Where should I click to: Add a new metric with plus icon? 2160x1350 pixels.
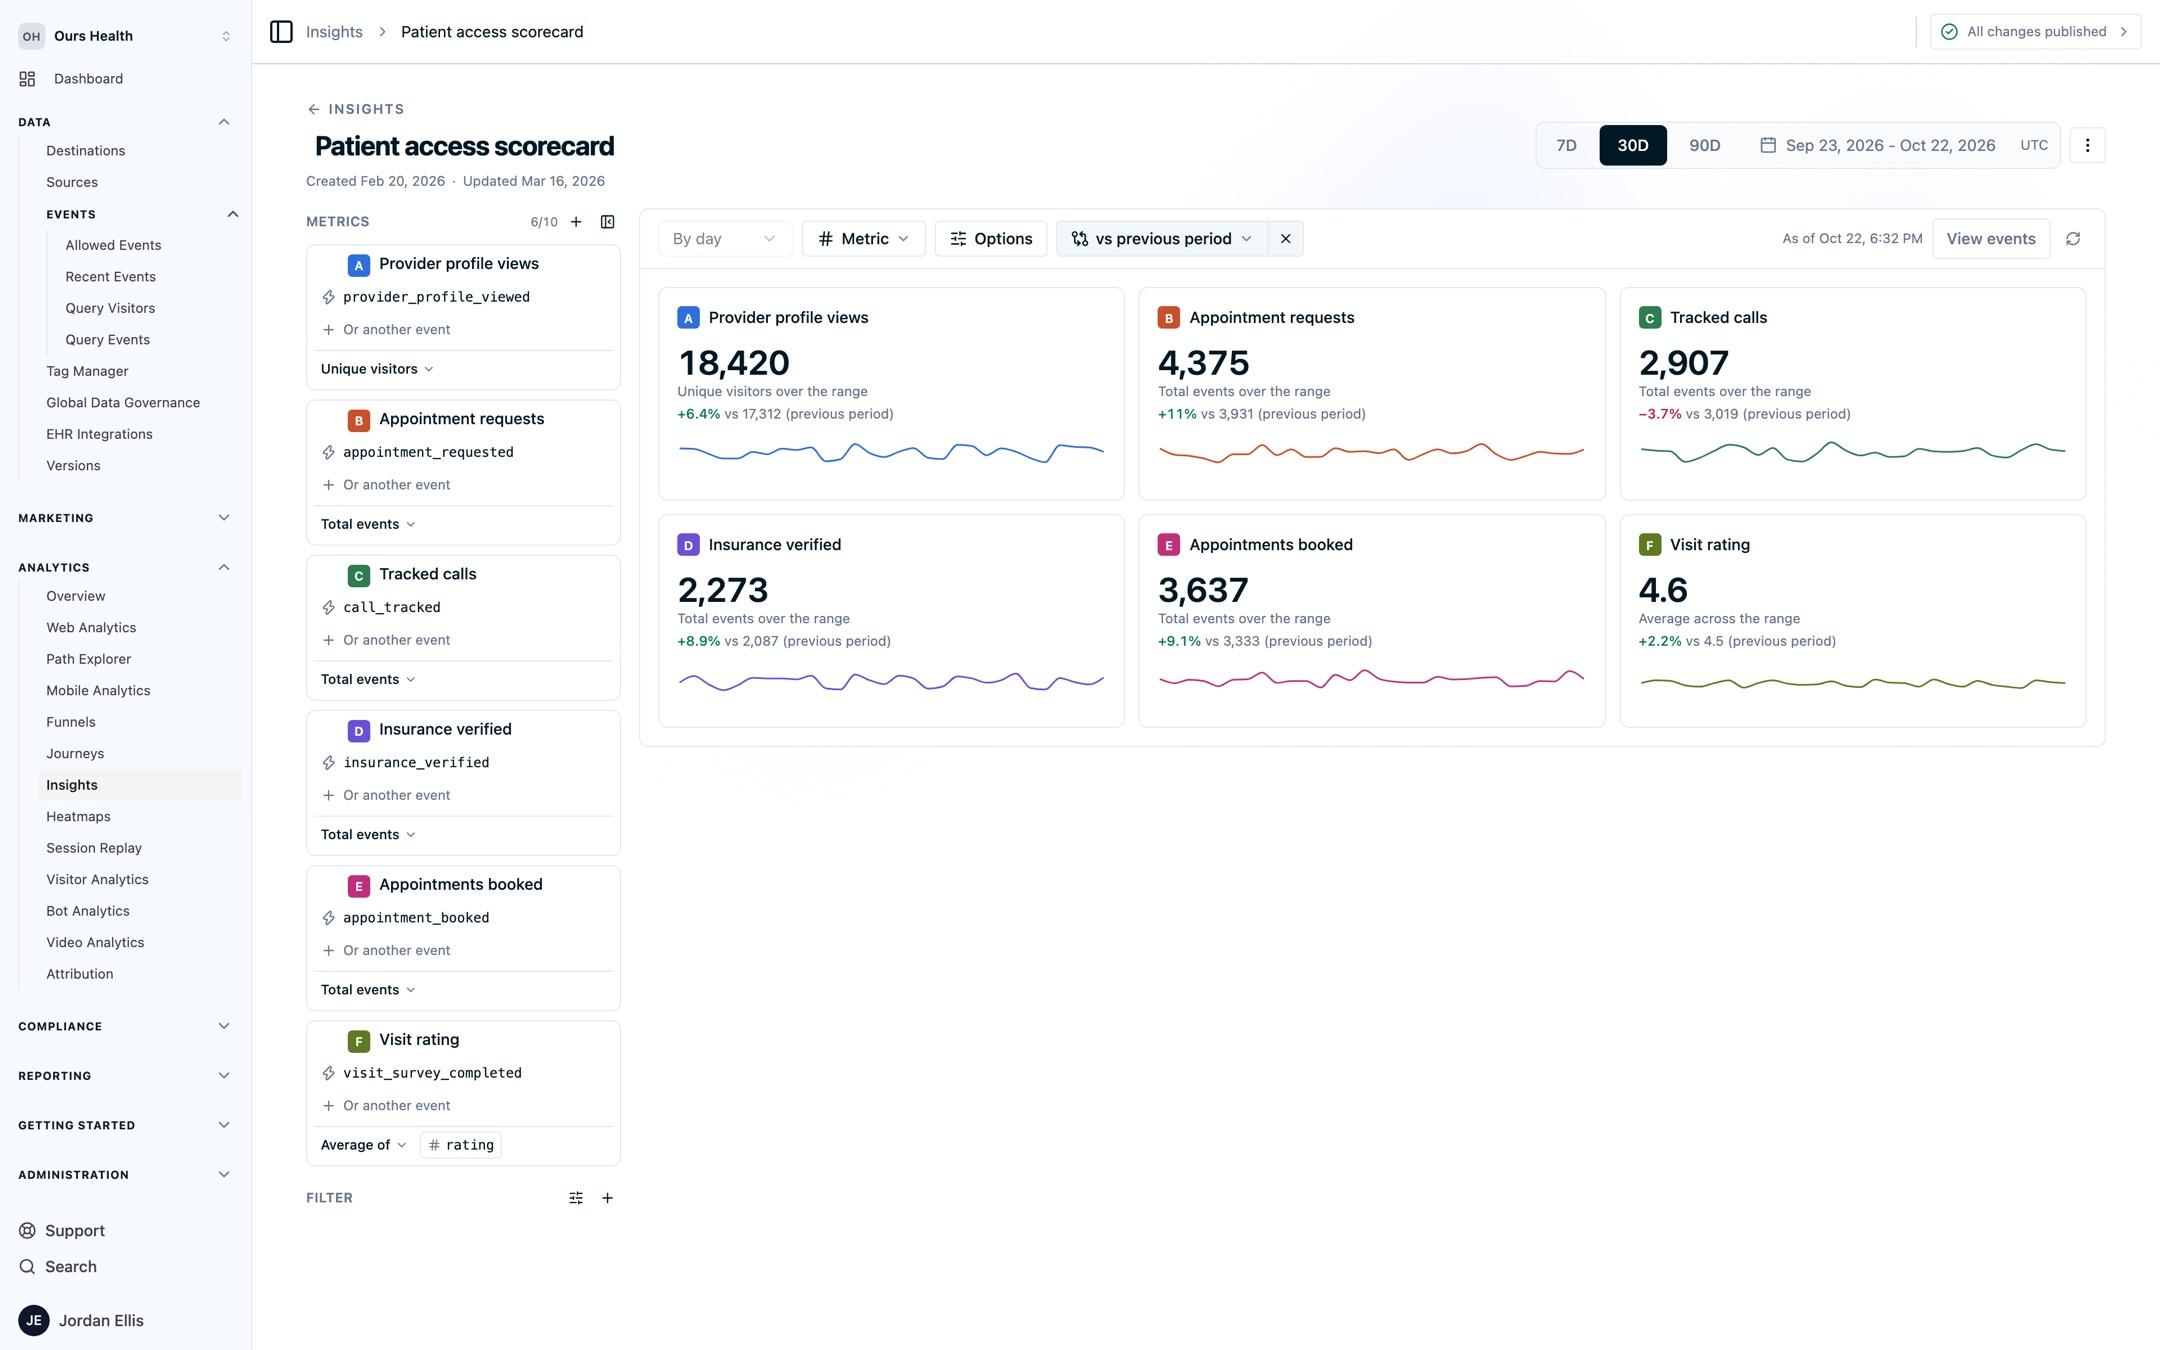pyautogui.click(x=576, y=222)
